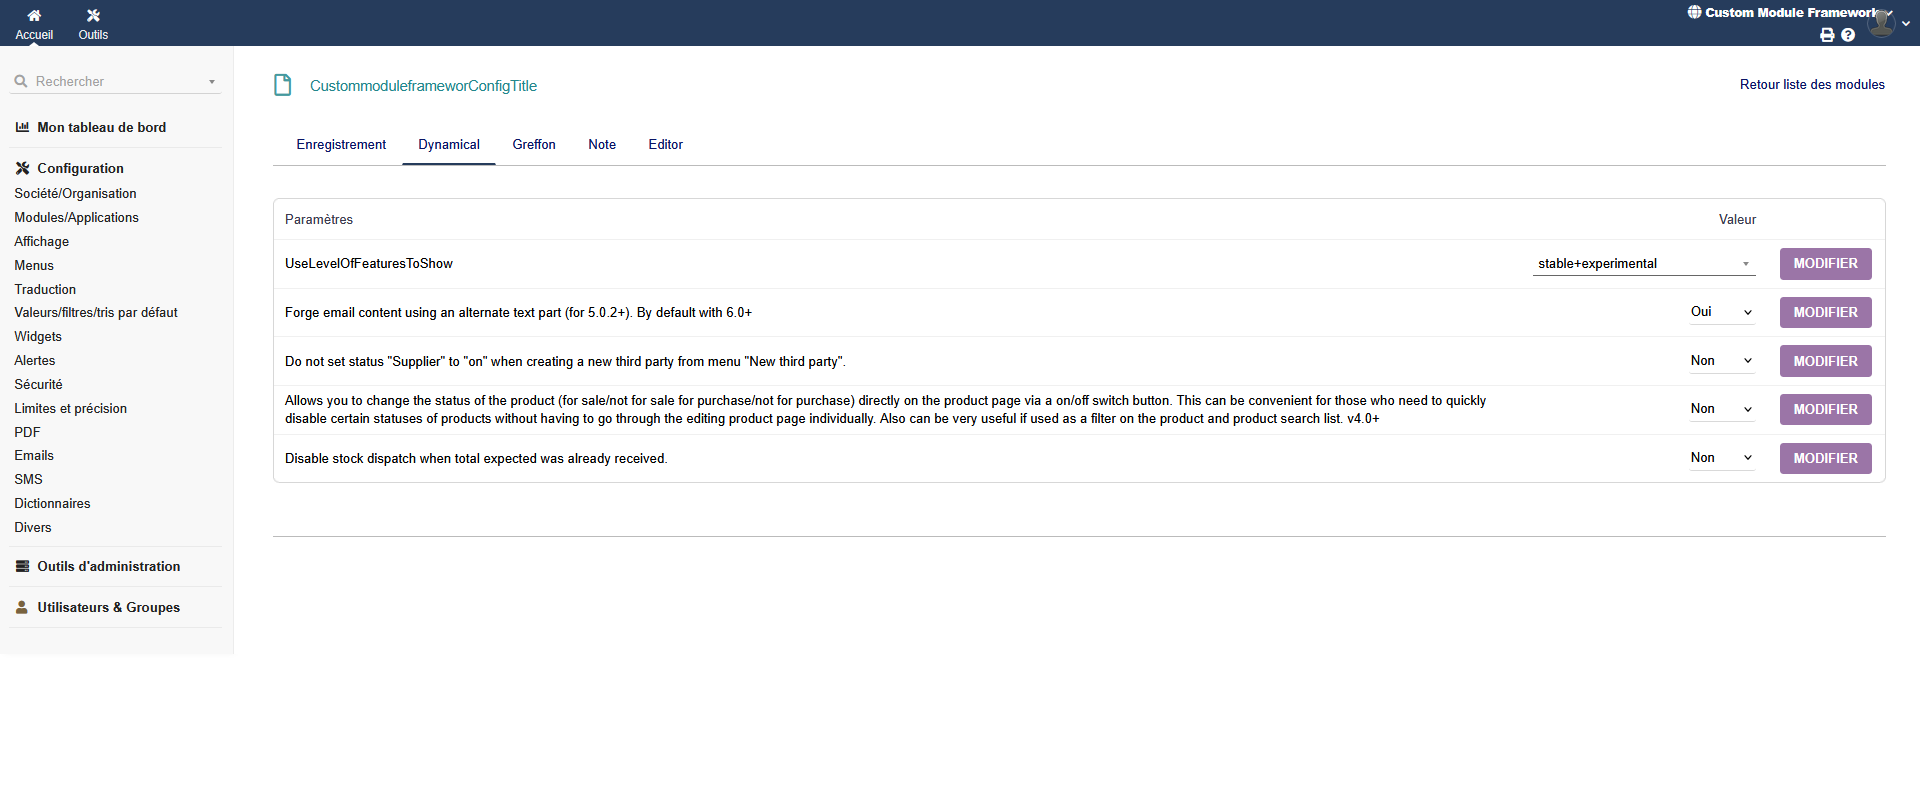Open the Non dropdown for stock dispatch
The width and height of the screenshot is (1920, 791).
click(1721, 458)
